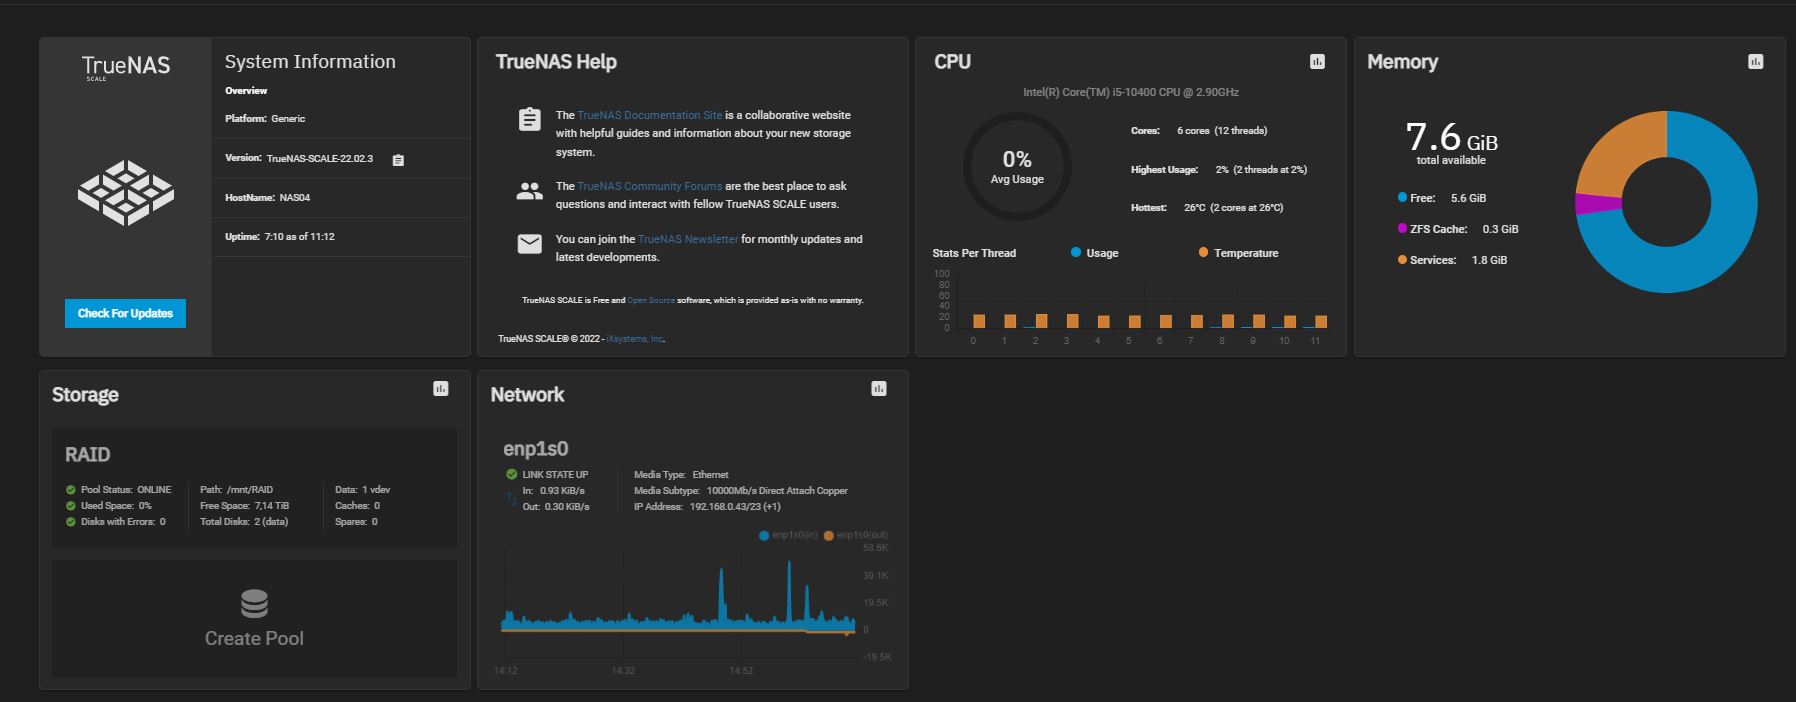Click the orange Services segment of donut

pyautogui.click(x=1622, y=150)
